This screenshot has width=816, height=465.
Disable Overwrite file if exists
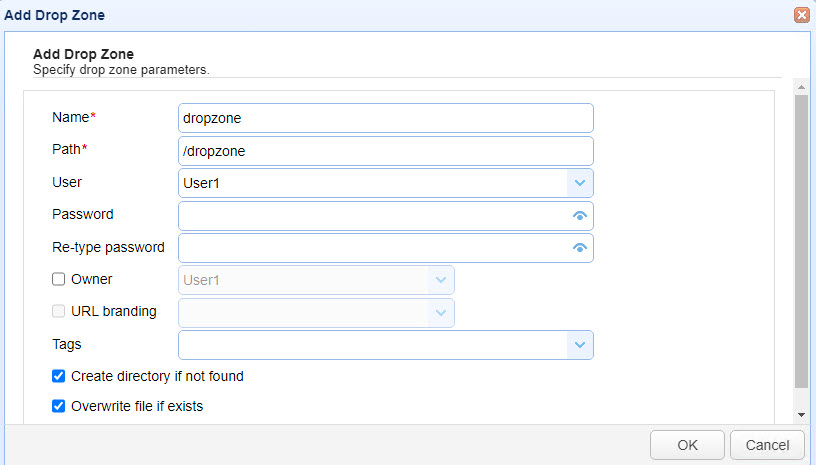(58, 407)
